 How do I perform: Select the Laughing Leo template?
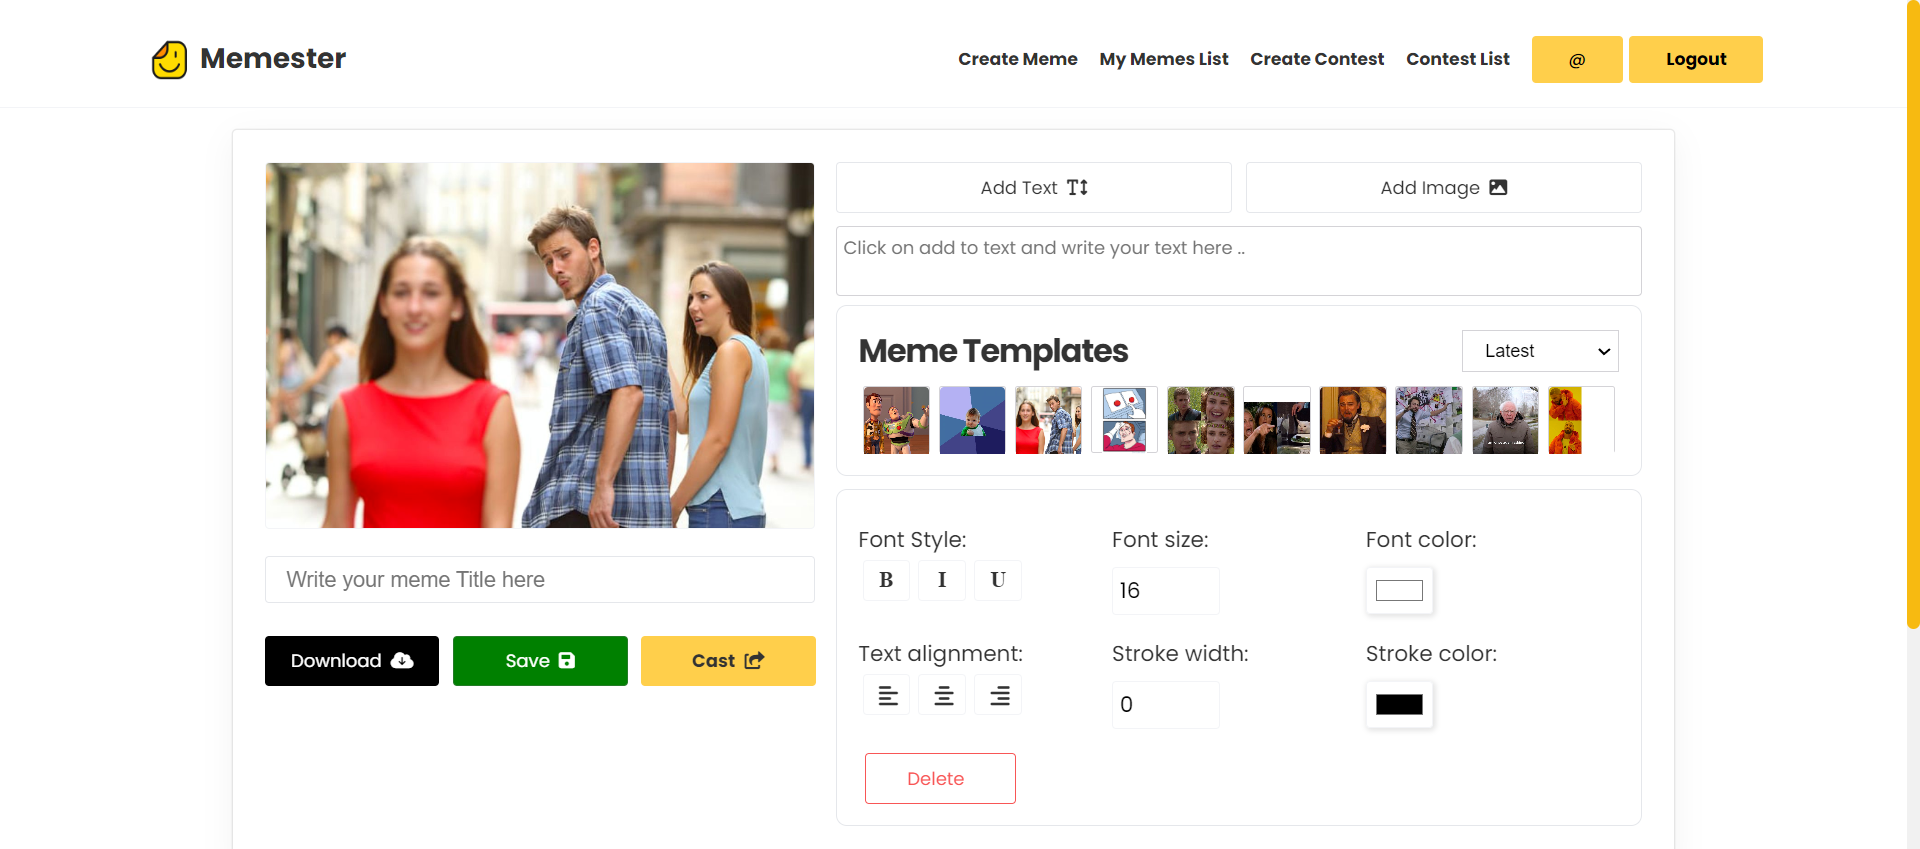[x=1352, y=420]
